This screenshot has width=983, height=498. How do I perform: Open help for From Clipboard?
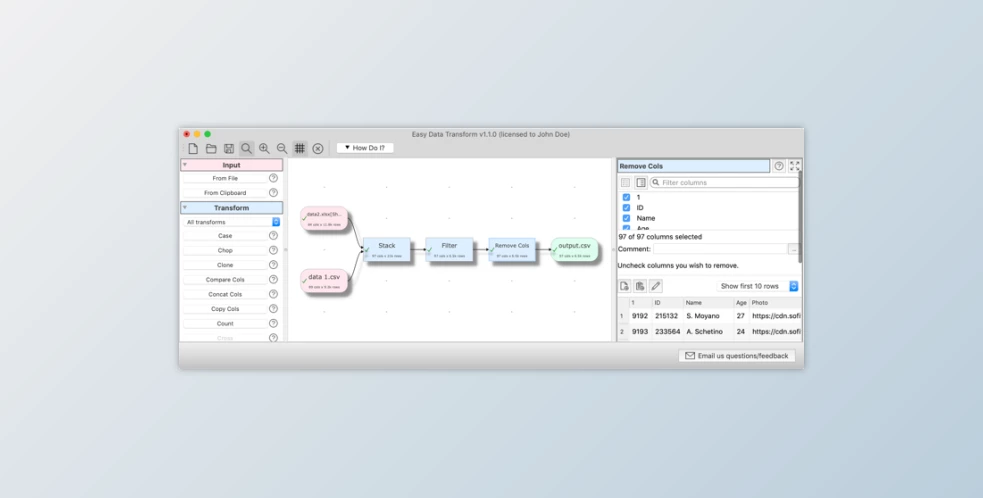[x=273, y=193]
